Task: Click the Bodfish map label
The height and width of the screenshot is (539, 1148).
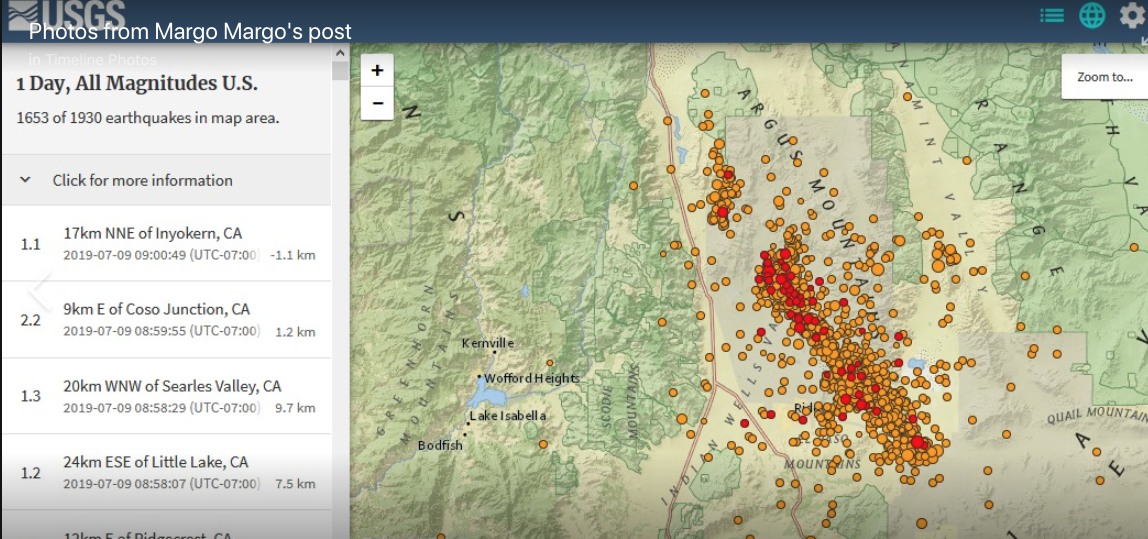Action: pyautogui.click(x=440, y=445)
